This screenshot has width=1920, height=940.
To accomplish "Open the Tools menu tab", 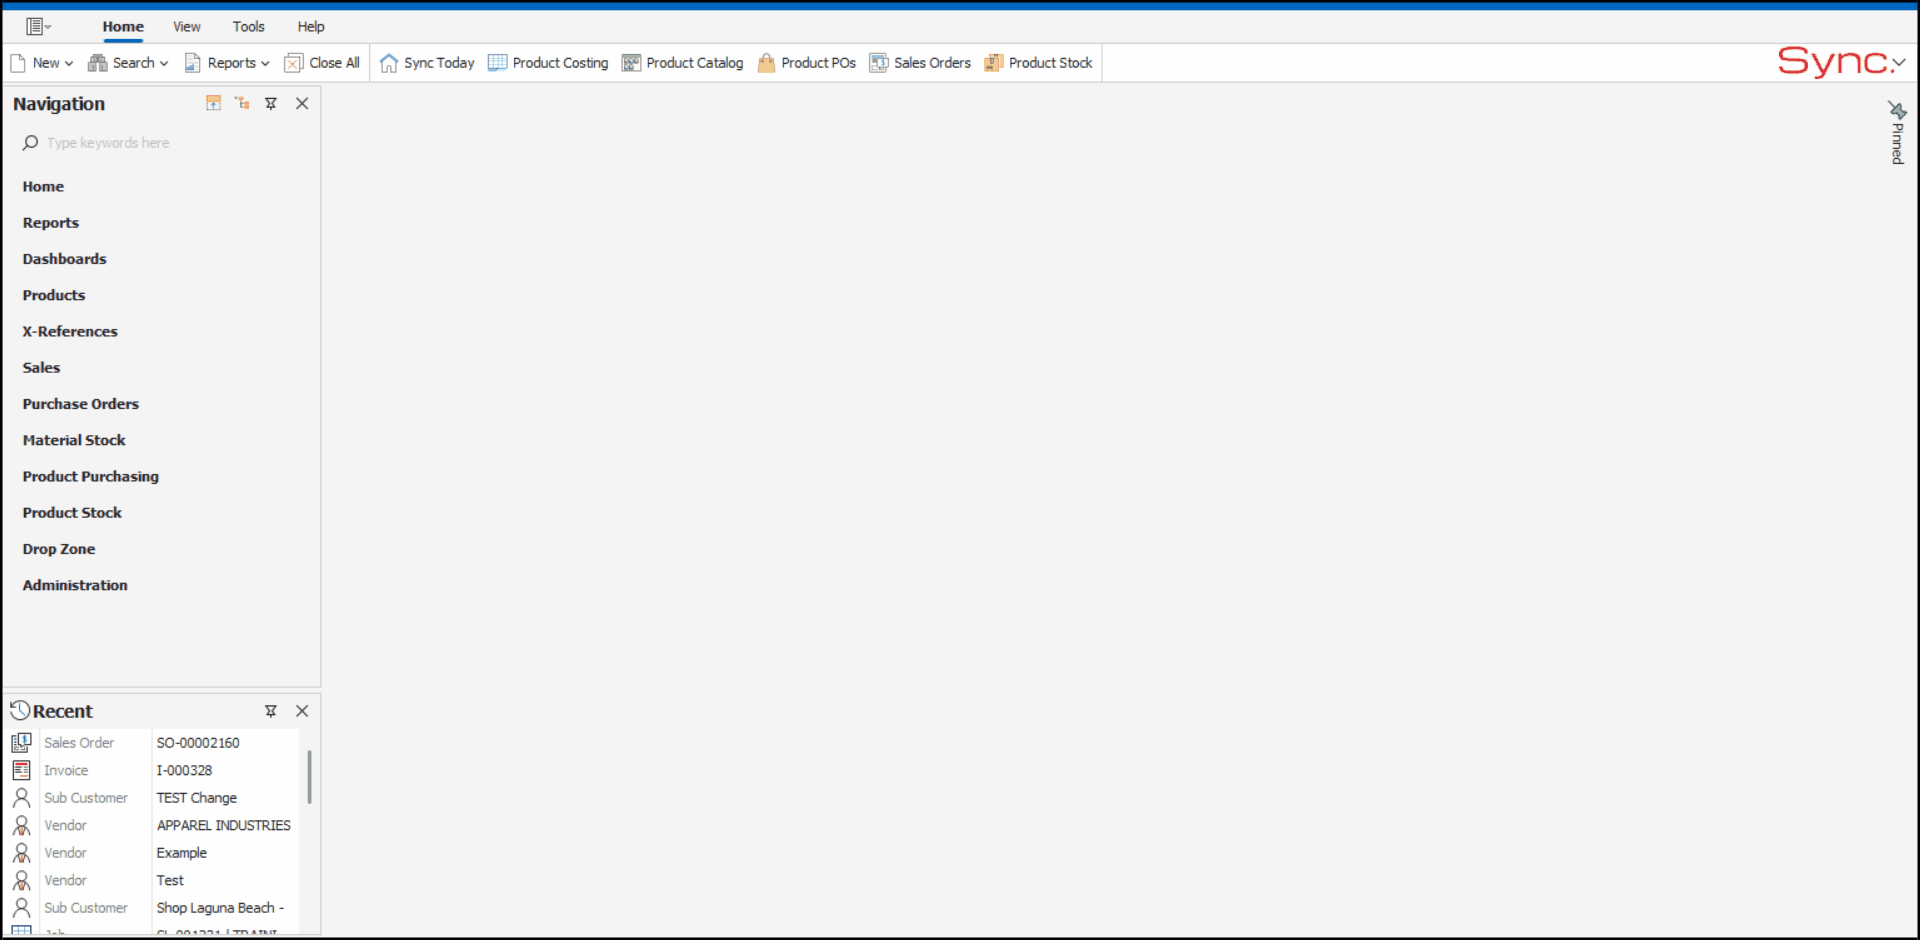I will coord(249,27).
